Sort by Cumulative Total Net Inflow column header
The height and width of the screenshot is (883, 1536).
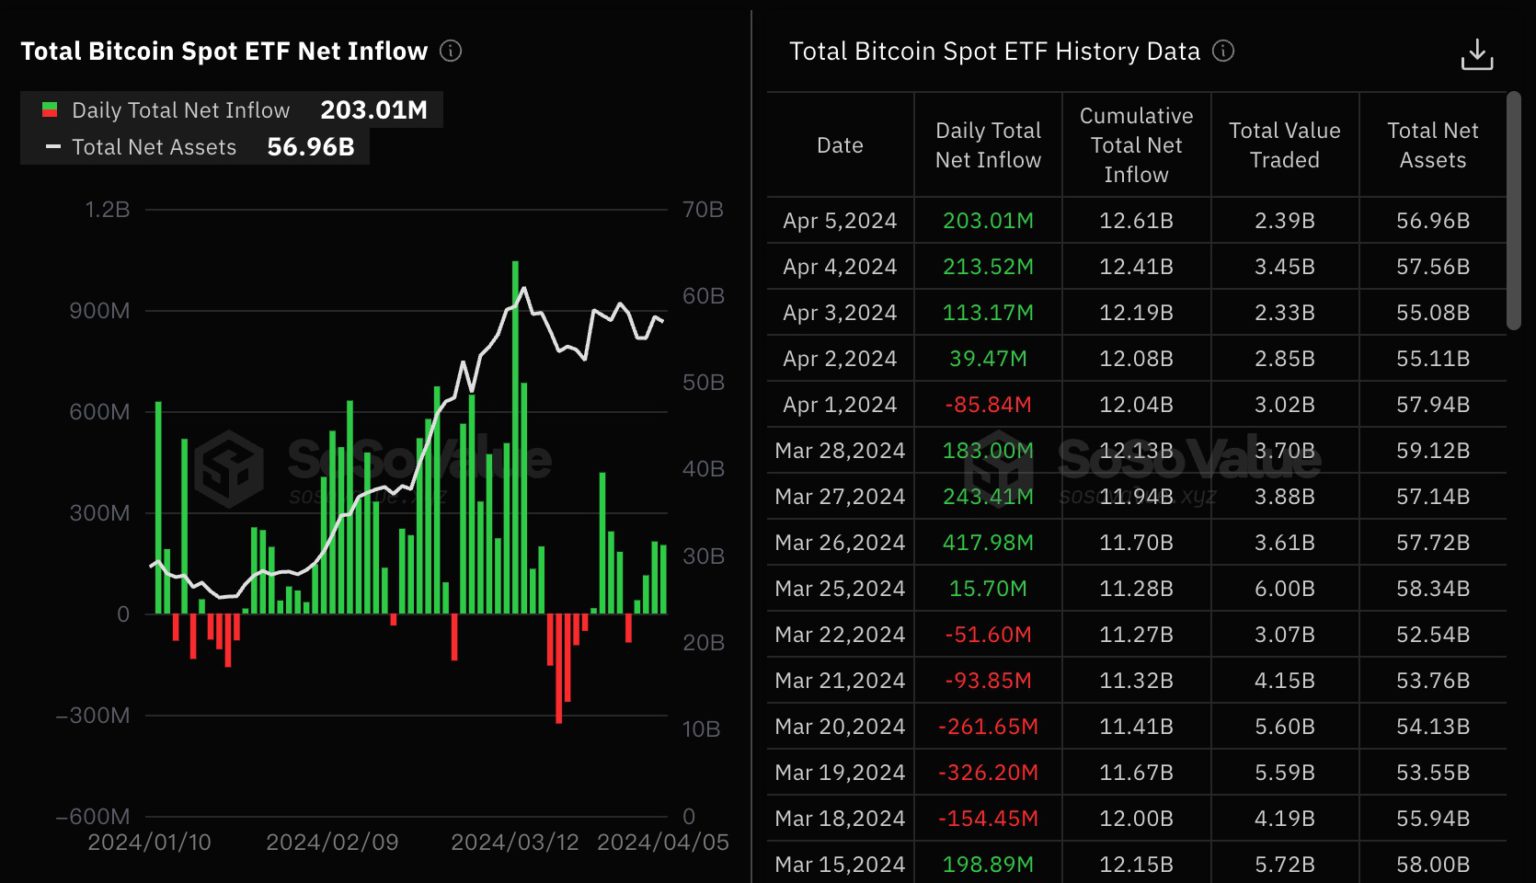(1136, 145)
